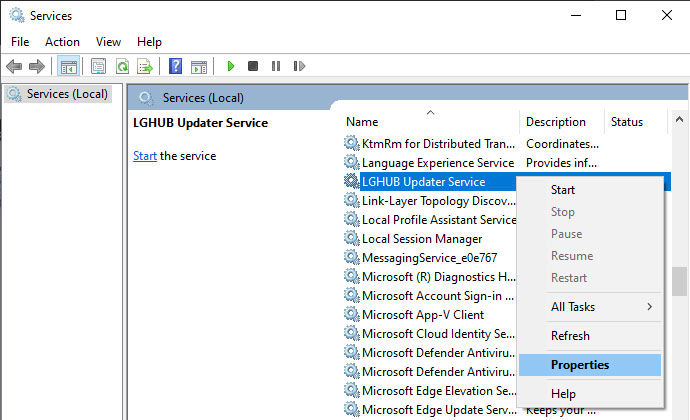Click gear icon beside Link-Layer Topology Discov...
Viewport: 690px width, 420px height.
(x=352, y=200)
